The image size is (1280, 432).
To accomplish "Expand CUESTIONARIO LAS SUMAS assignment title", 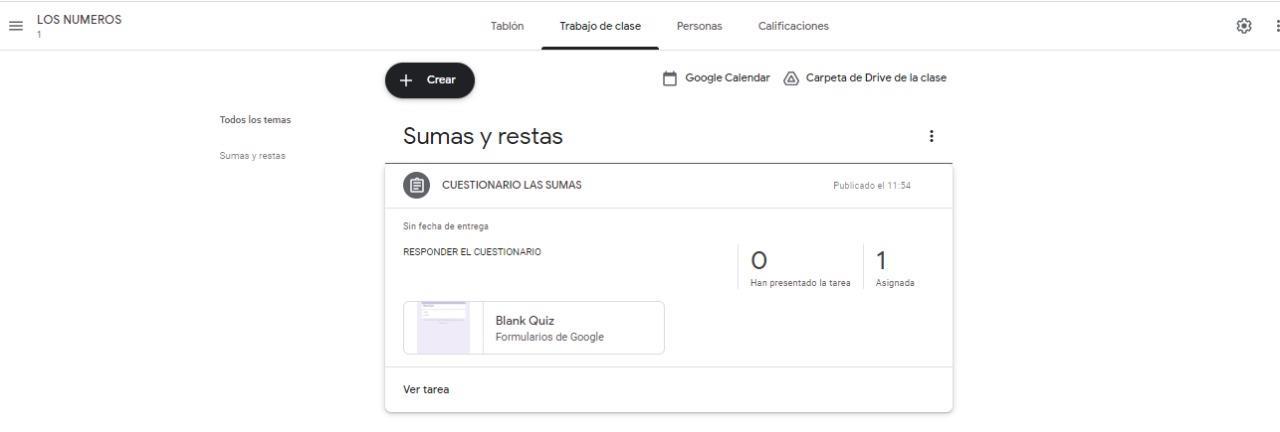I will [x=512, y=185].
